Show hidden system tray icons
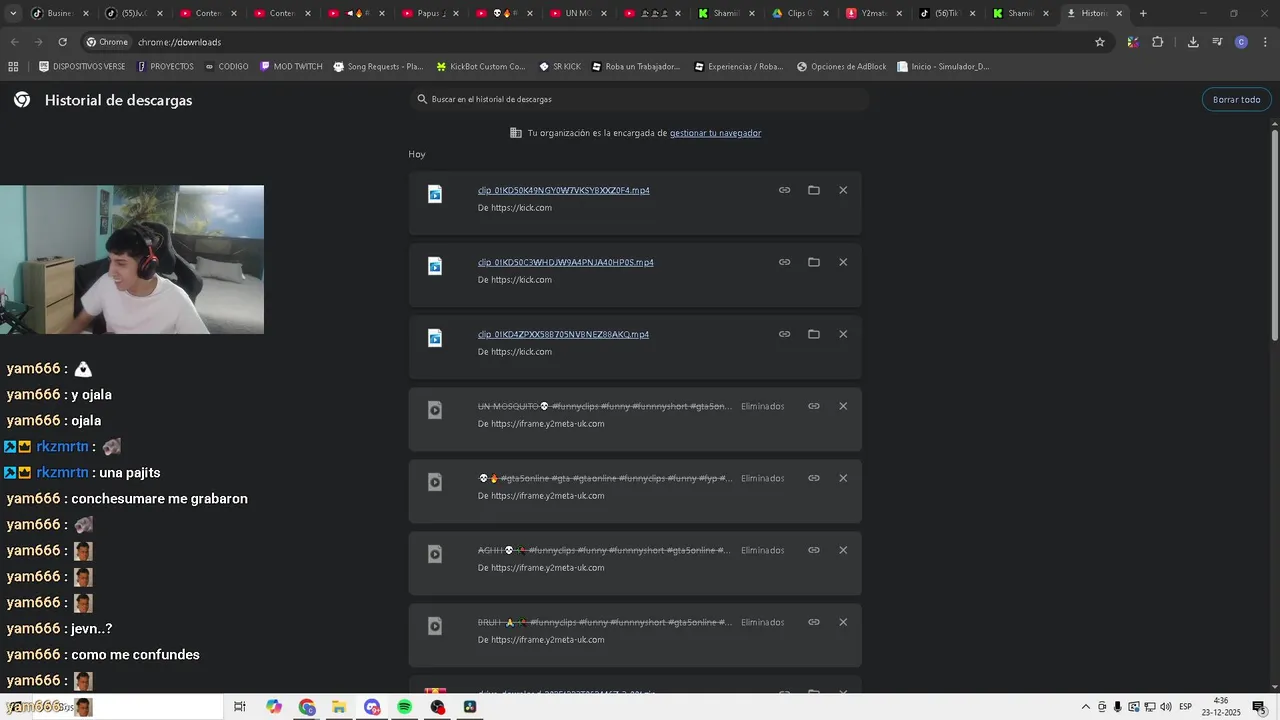The width and height of the screenshot is (1280, 720). (x=1086, y=707)
